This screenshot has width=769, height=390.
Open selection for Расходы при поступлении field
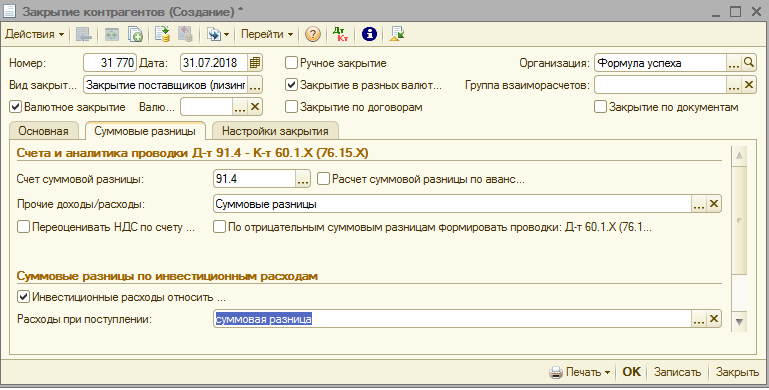click(x=699, y=319)
